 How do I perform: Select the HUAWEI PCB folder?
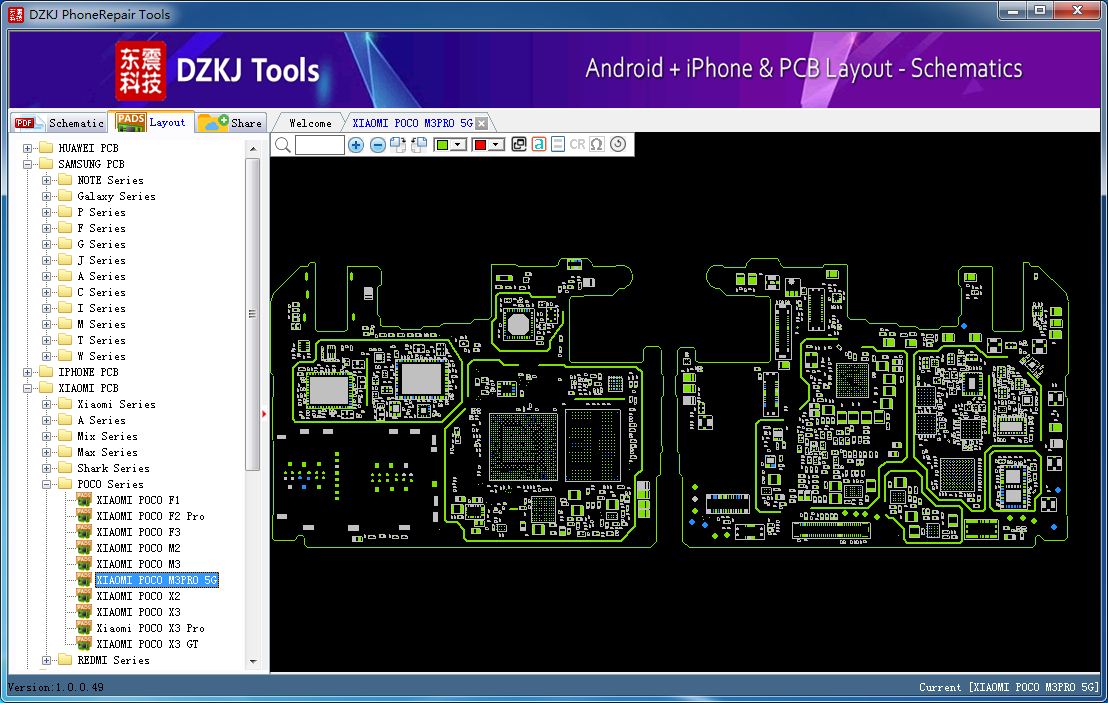(88, 148)
